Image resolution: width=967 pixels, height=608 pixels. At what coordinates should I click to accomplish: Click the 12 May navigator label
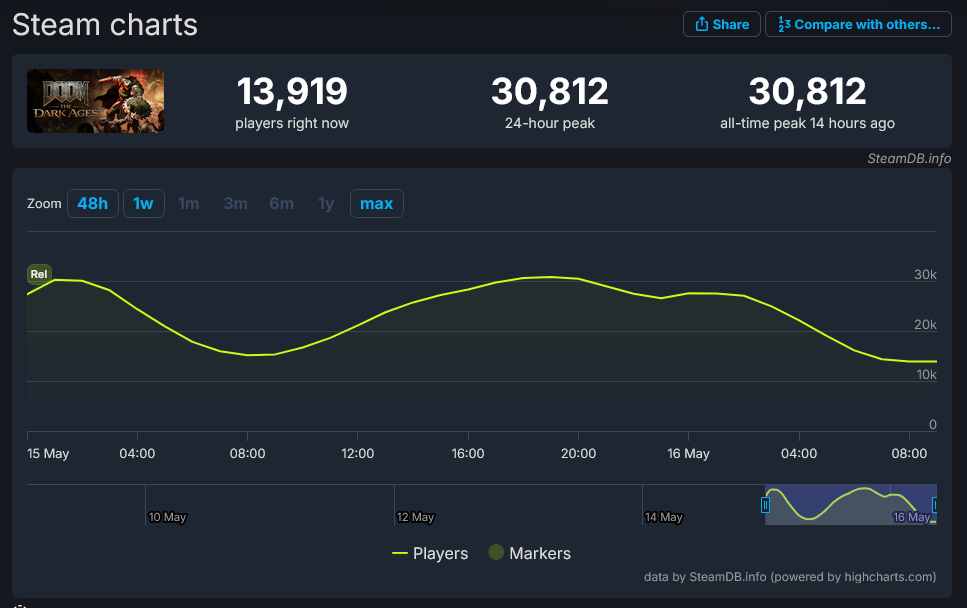pos(416,517)
